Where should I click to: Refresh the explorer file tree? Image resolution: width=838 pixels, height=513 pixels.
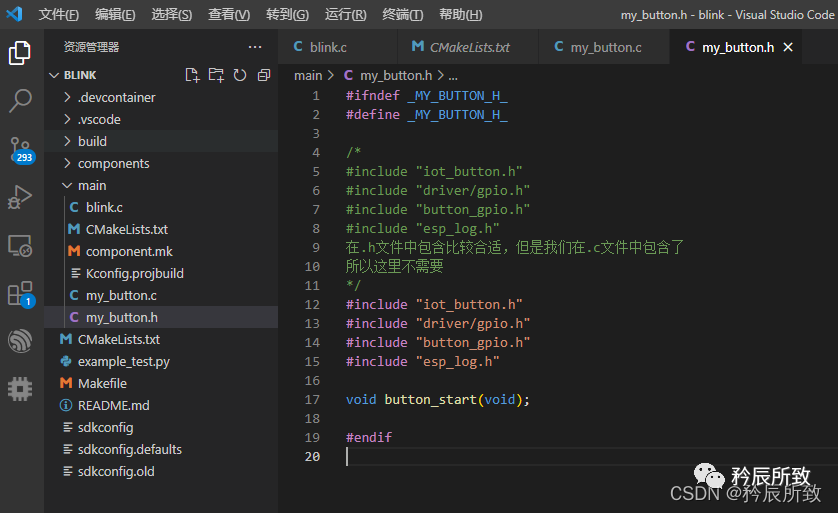240,75
